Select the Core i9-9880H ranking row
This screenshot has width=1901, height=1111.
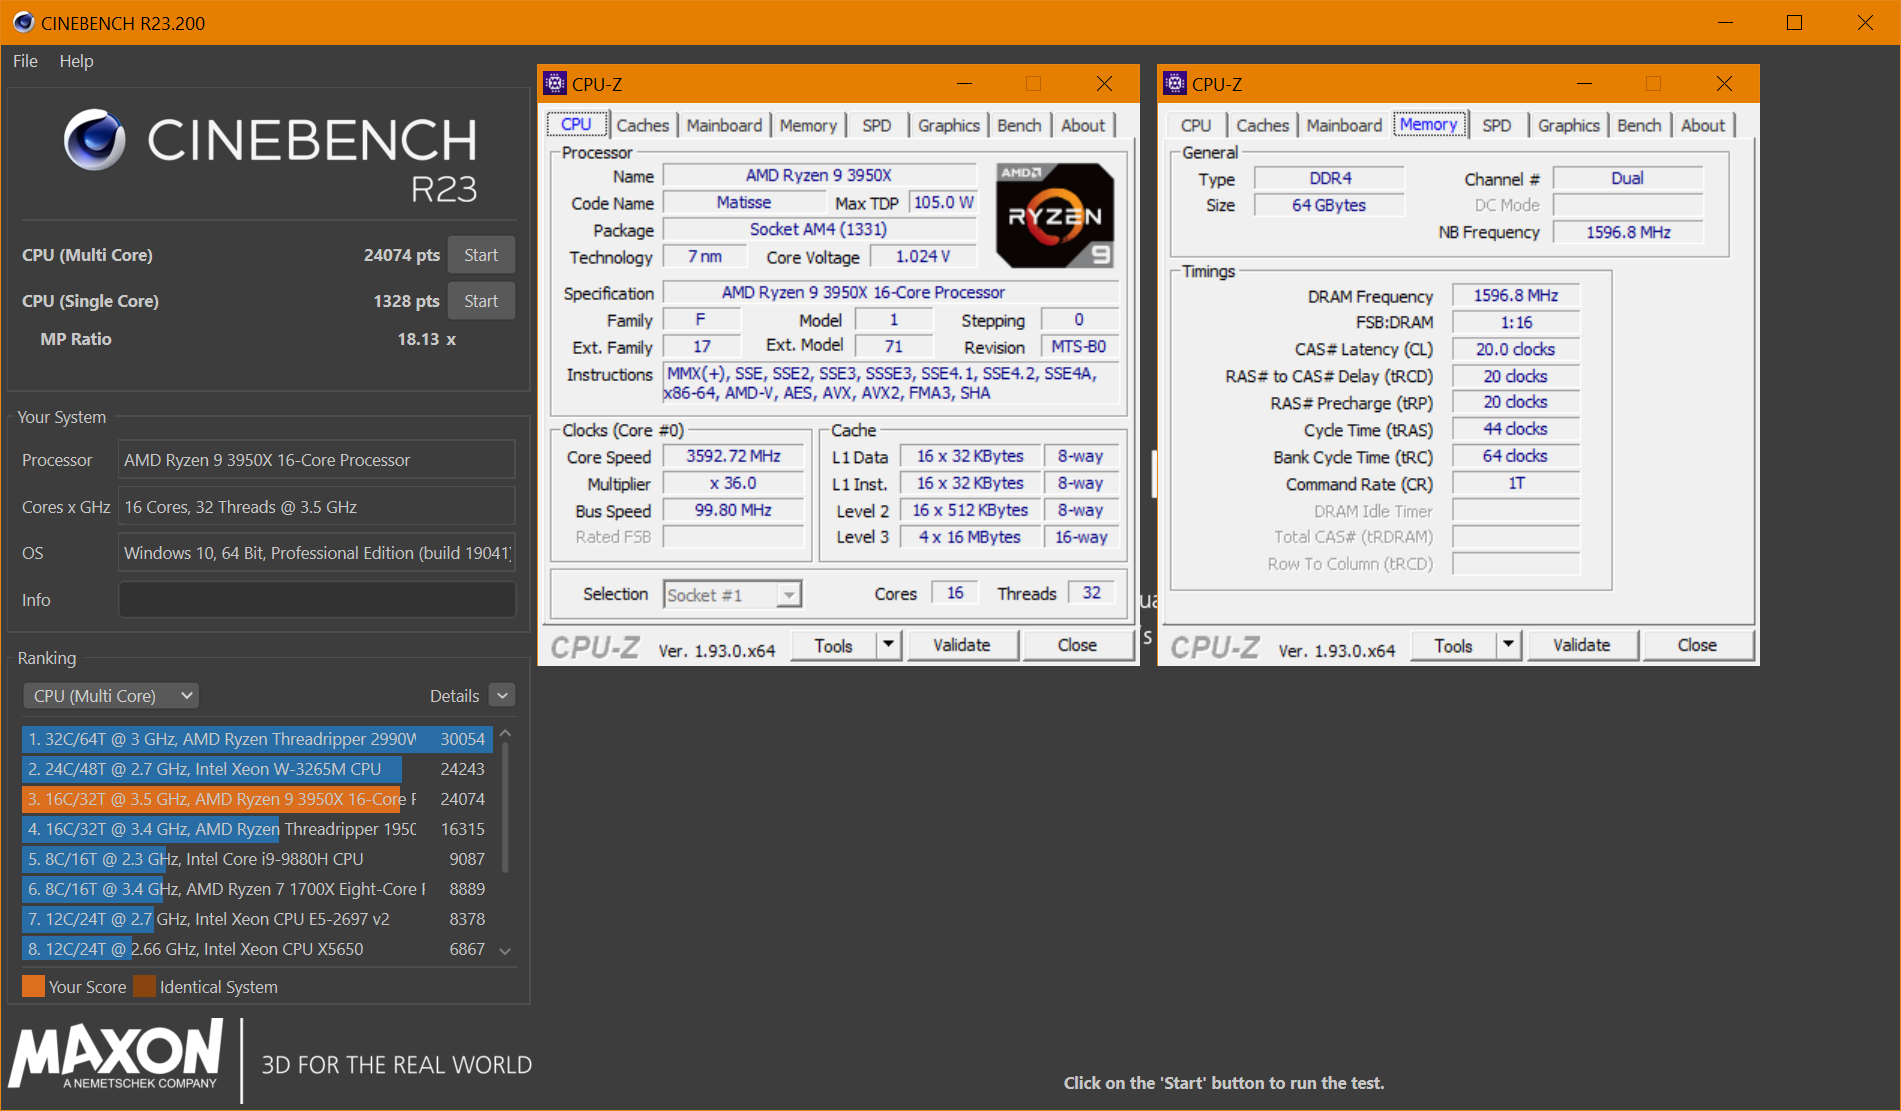[256, 859]
